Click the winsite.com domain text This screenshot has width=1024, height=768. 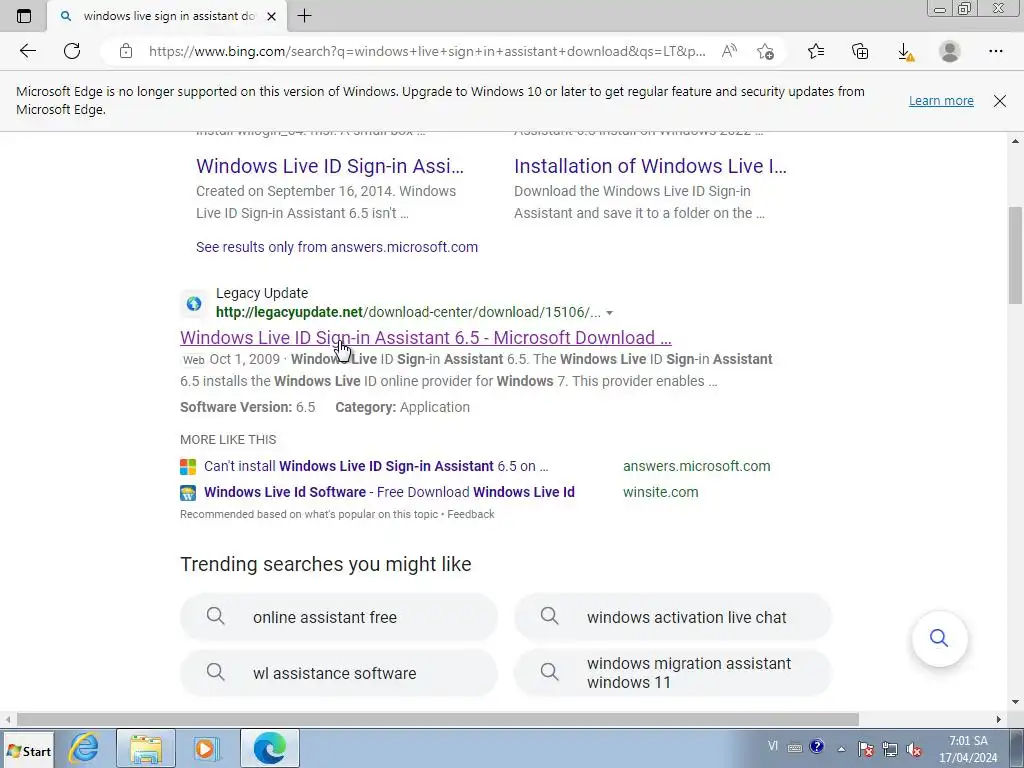pyautogui.click(x=660, y=492)
